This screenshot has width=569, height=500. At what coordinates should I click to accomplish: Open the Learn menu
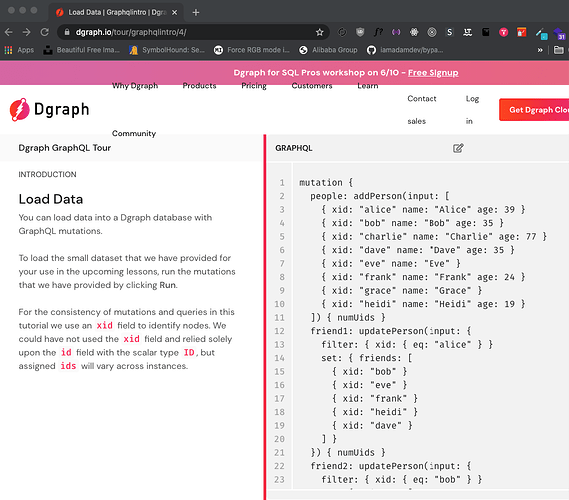[368, 86]
